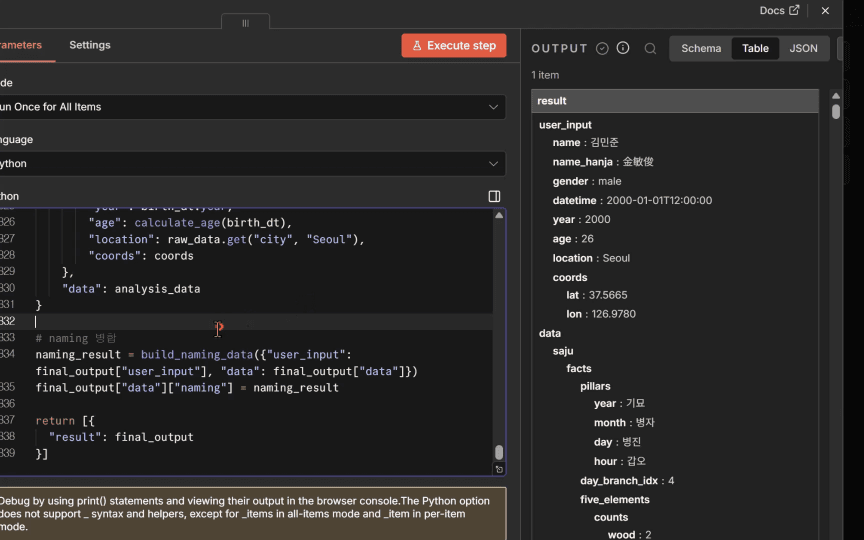Click the code editor resize corner icon
The width and height of the screenshot is (864, 540).
499,469
